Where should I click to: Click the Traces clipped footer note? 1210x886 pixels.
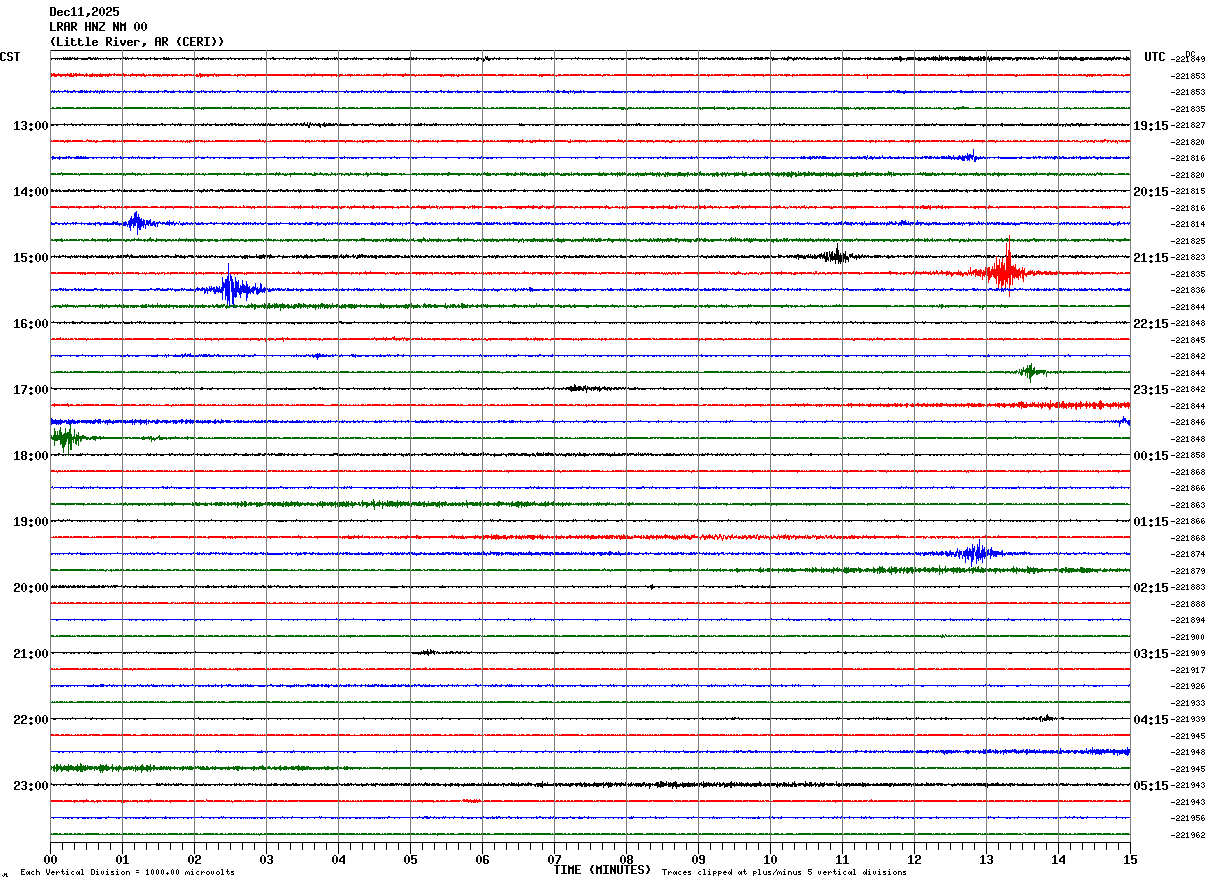(x=784, y=873)
